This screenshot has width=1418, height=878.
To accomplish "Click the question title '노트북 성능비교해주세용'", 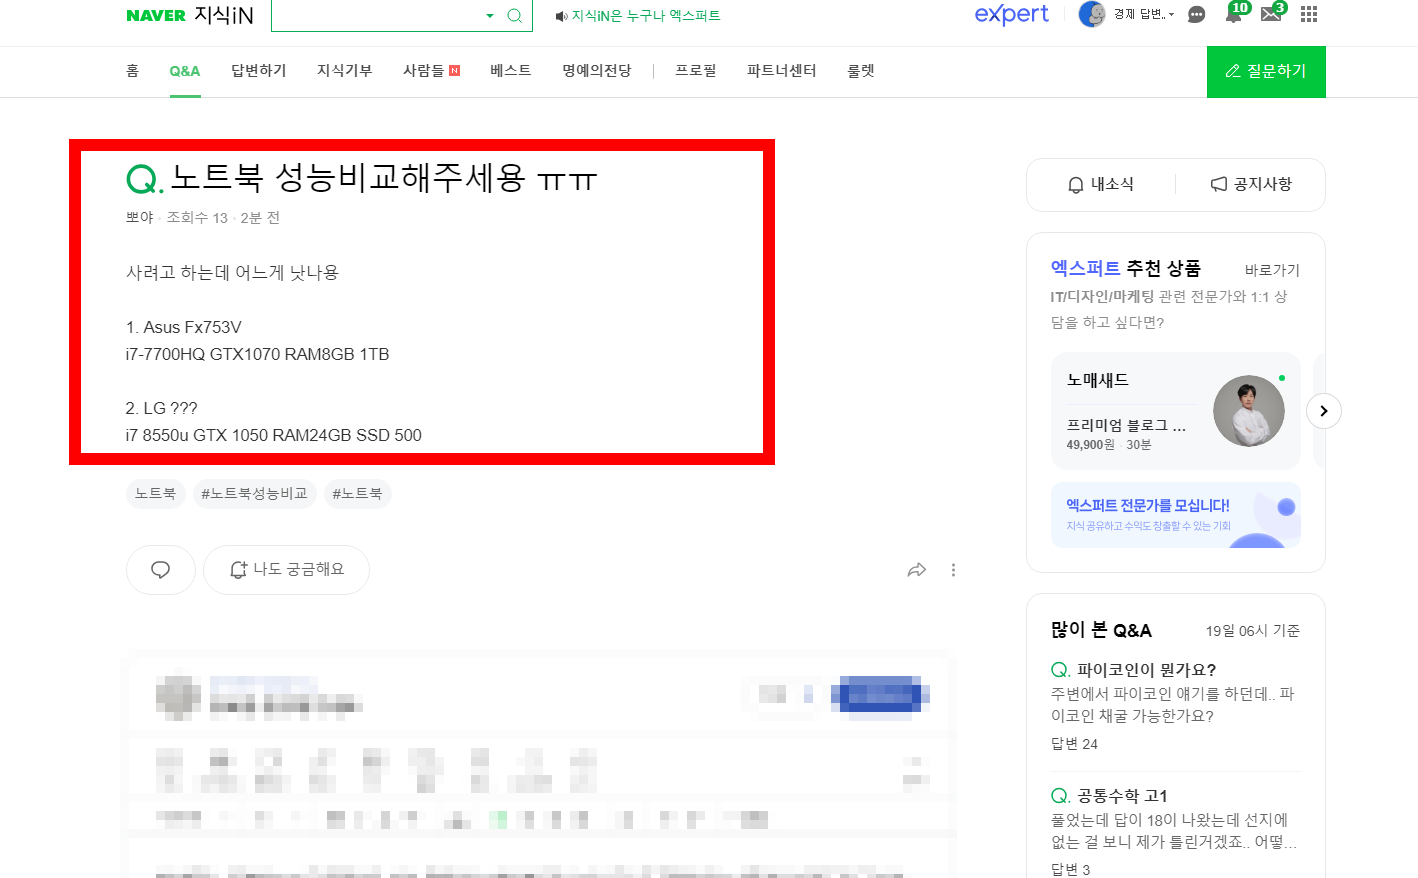I will 384,178.
